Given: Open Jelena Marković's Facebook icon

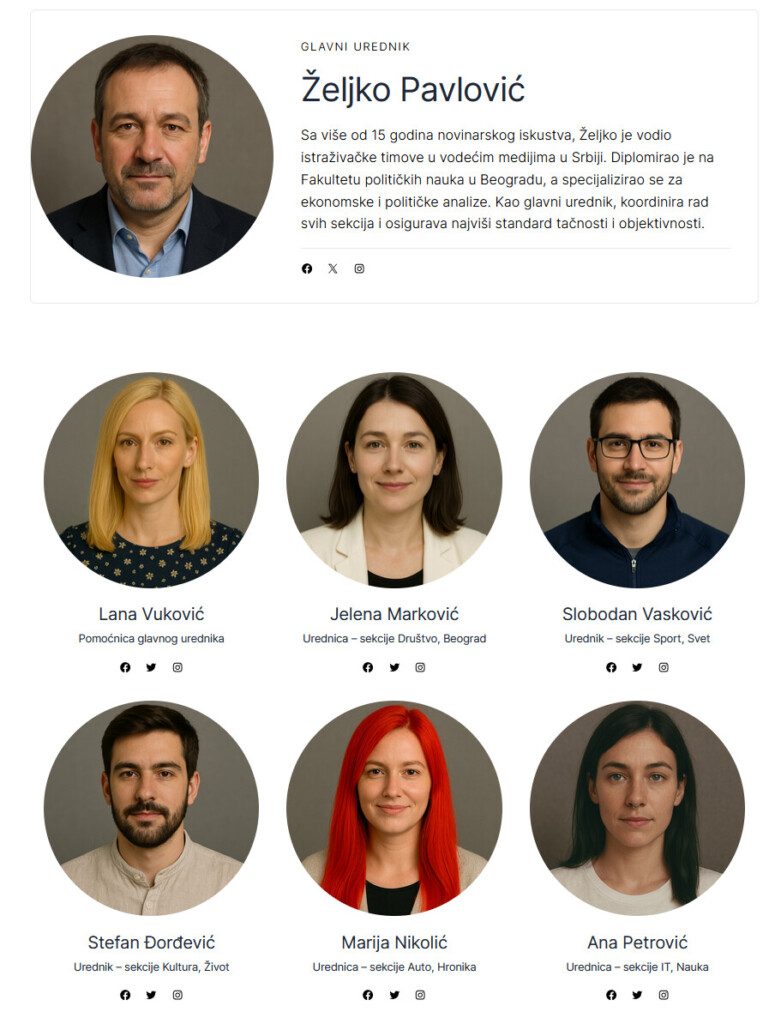Looking at the screenshot, I should pos(368,667).
